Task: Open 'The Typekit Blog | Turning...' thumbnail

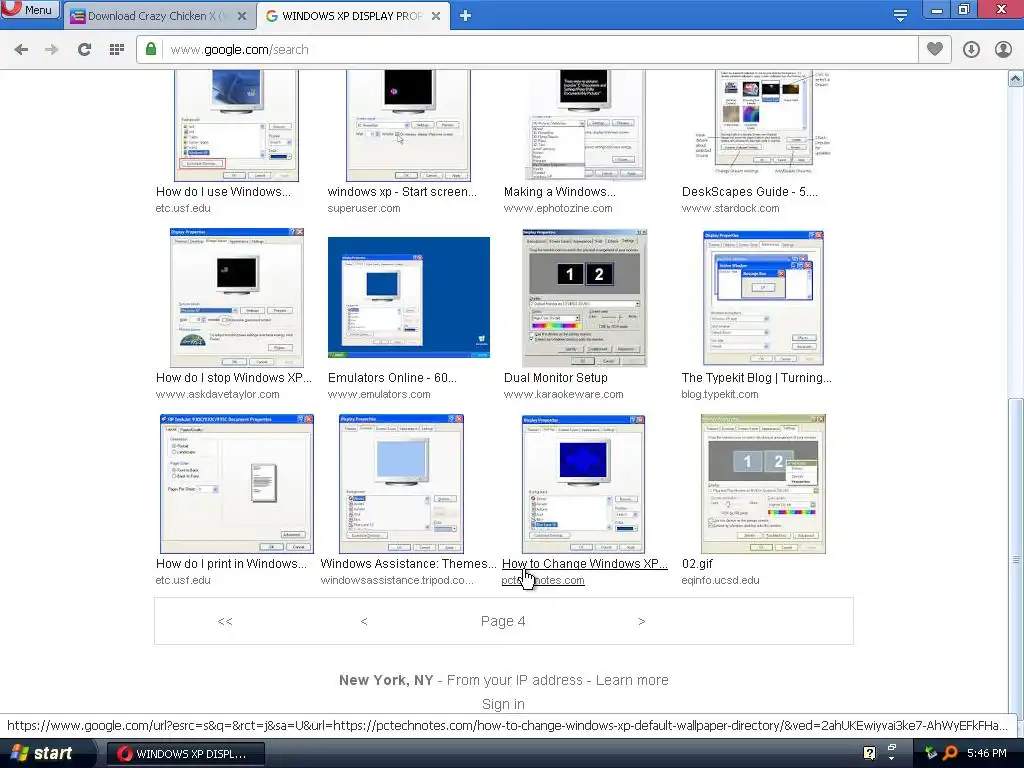Action: pyautogui.click(x=763, y=298)
